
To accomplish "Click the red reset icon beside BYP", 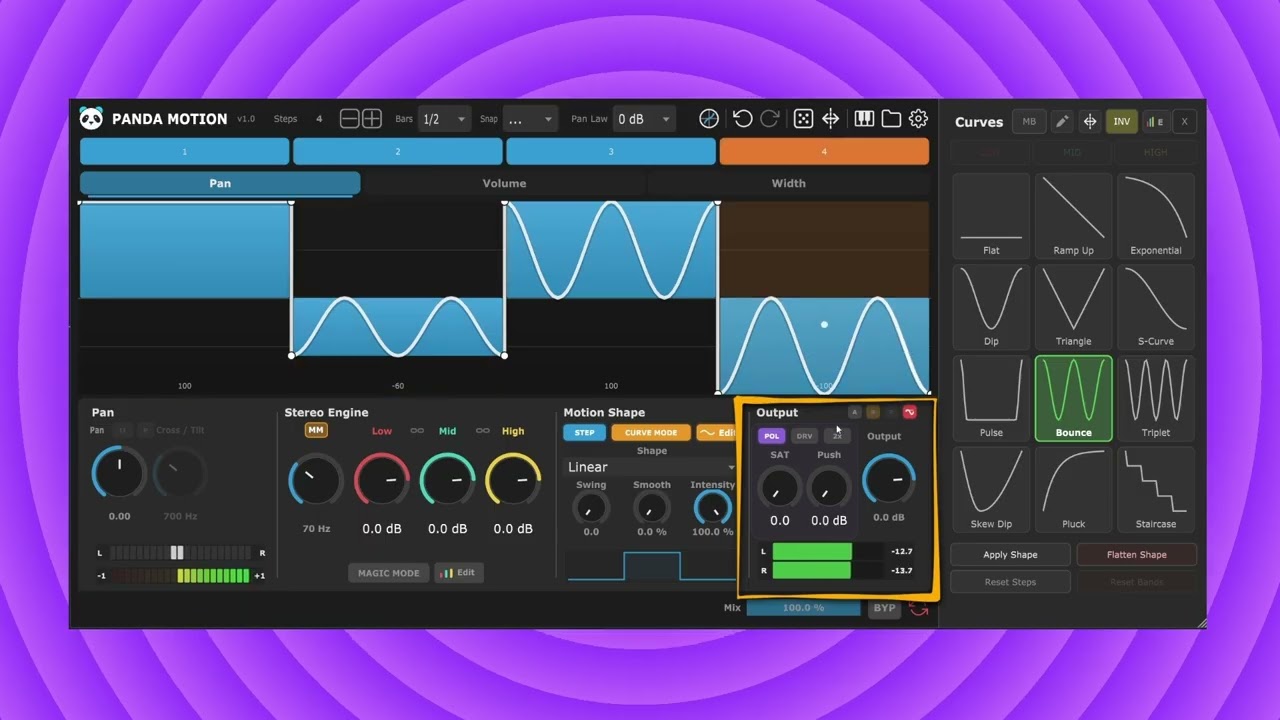I will coord(918,608).
